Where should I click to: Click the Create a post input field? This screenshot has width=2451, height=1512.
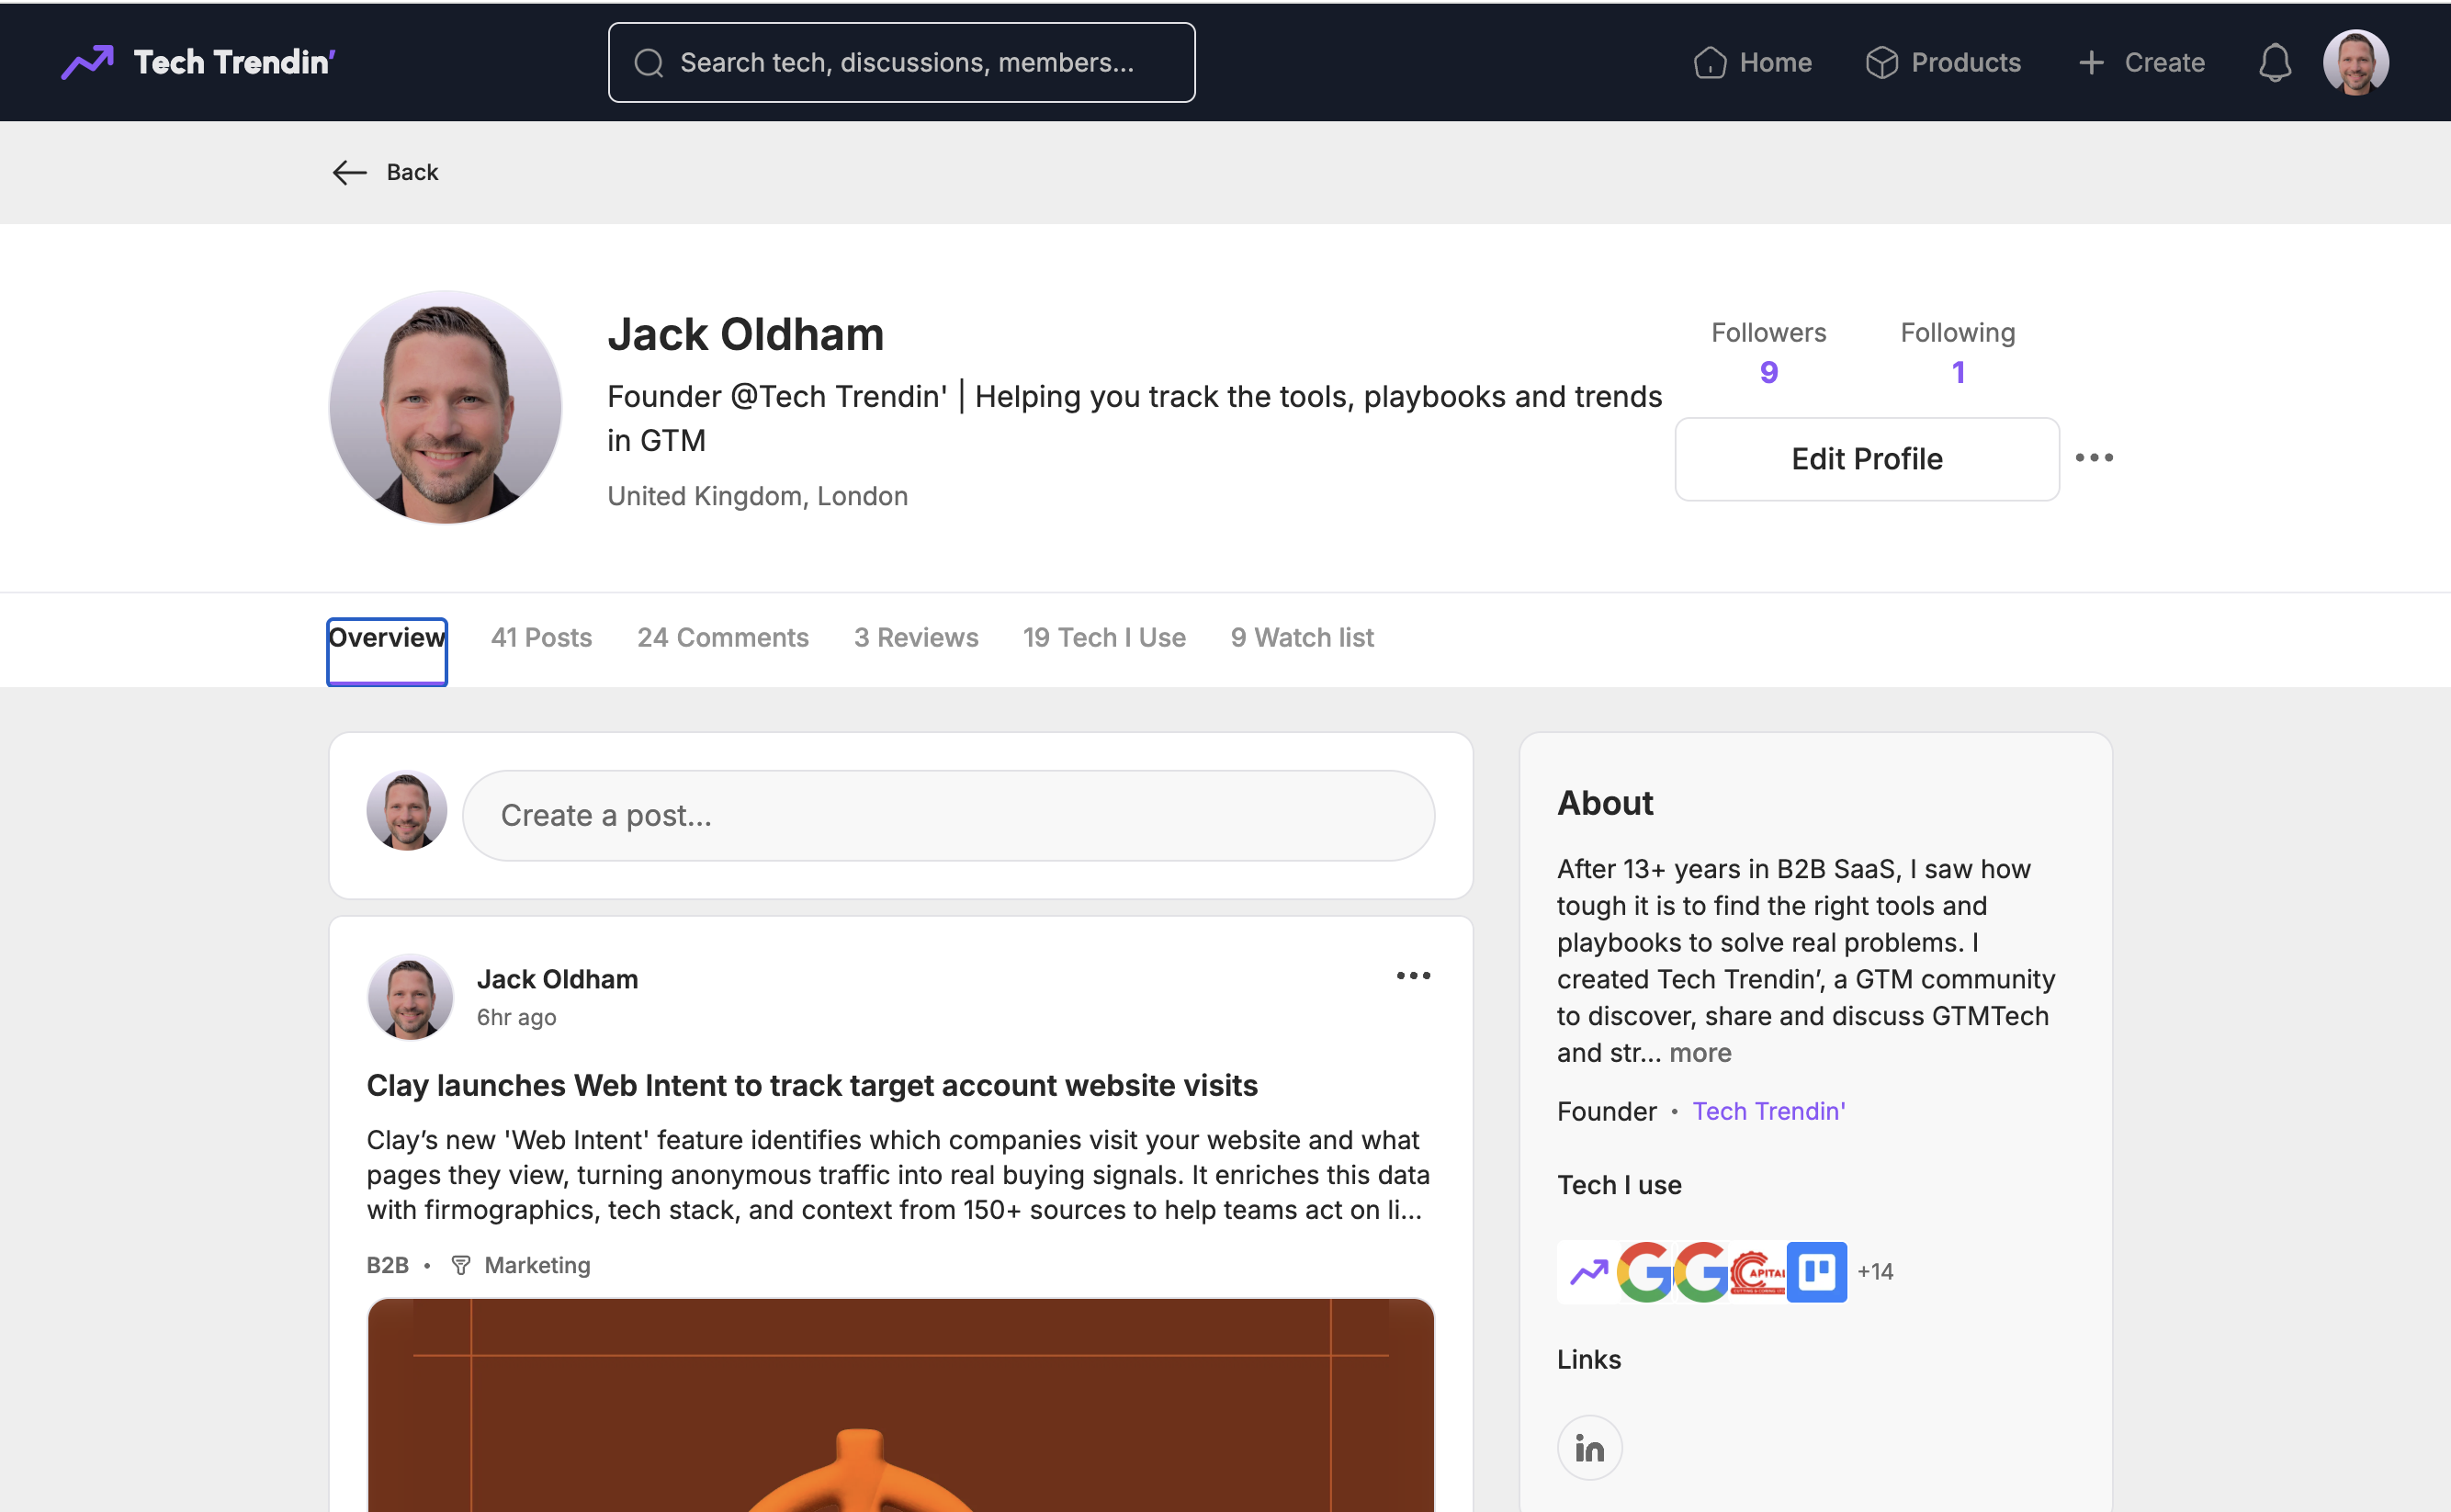coord(948,815)
